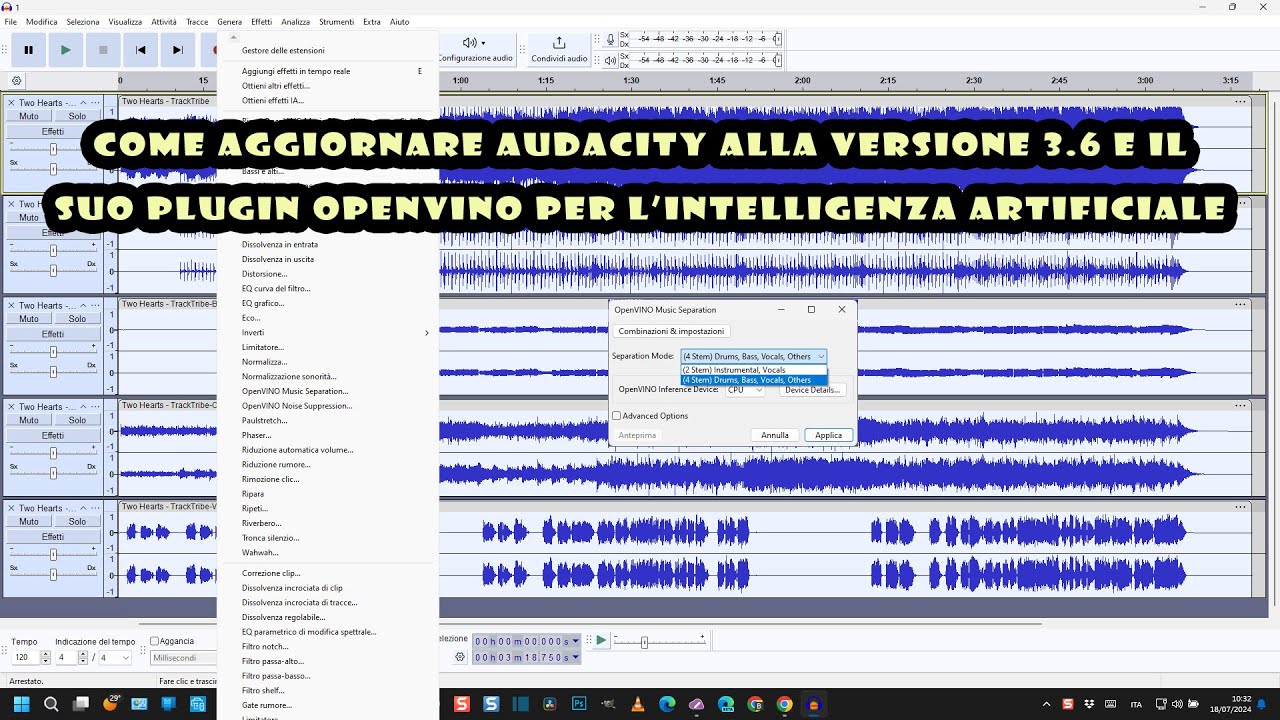
Task: Open the Separation Mode combo box
Action: 753,356
